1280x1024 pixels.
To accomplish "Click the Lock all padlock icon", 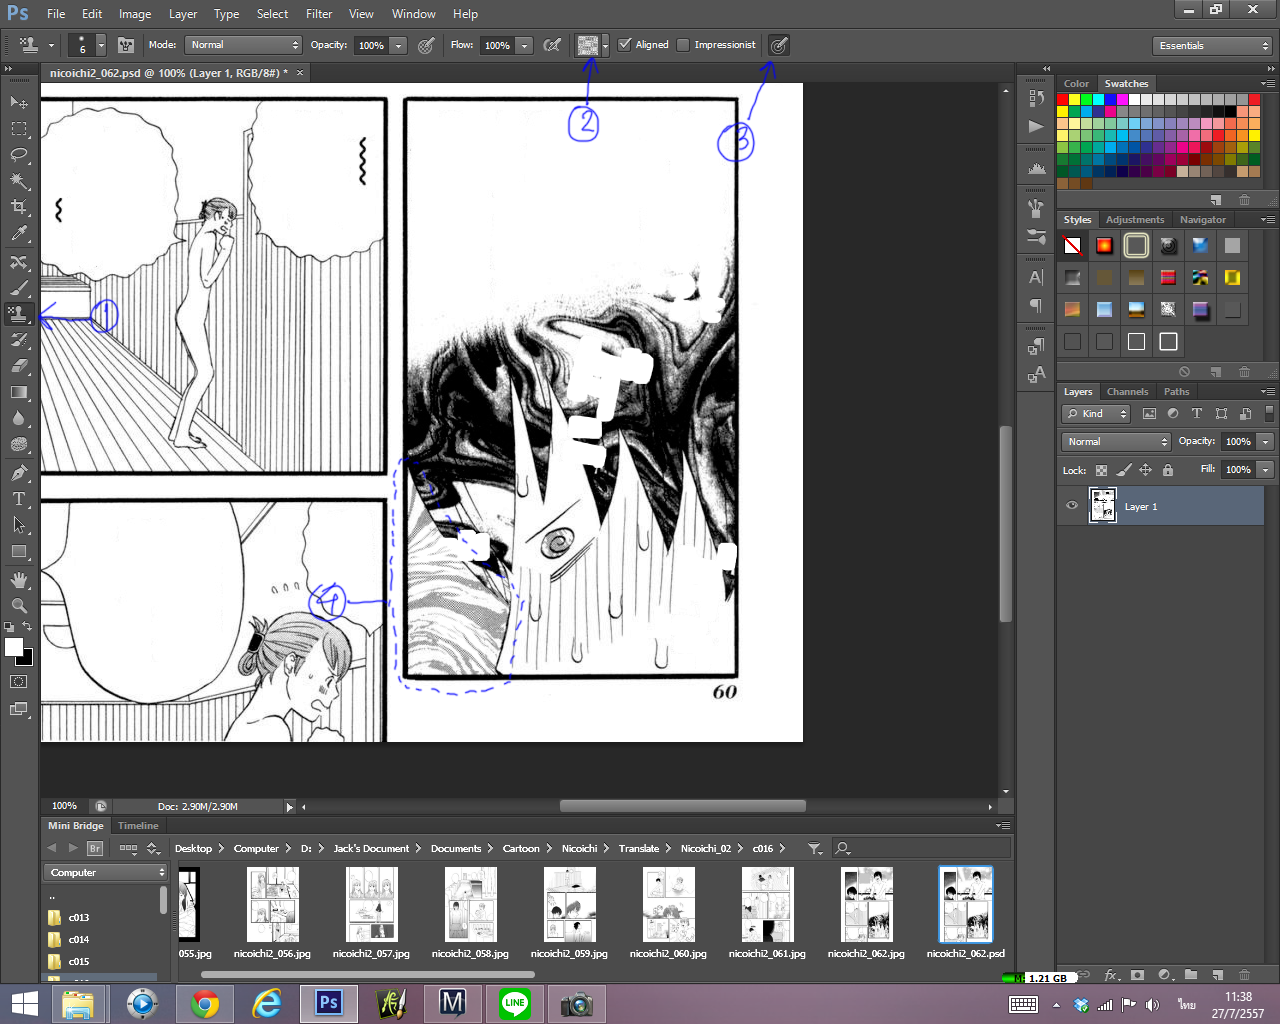I will 1168,470.
